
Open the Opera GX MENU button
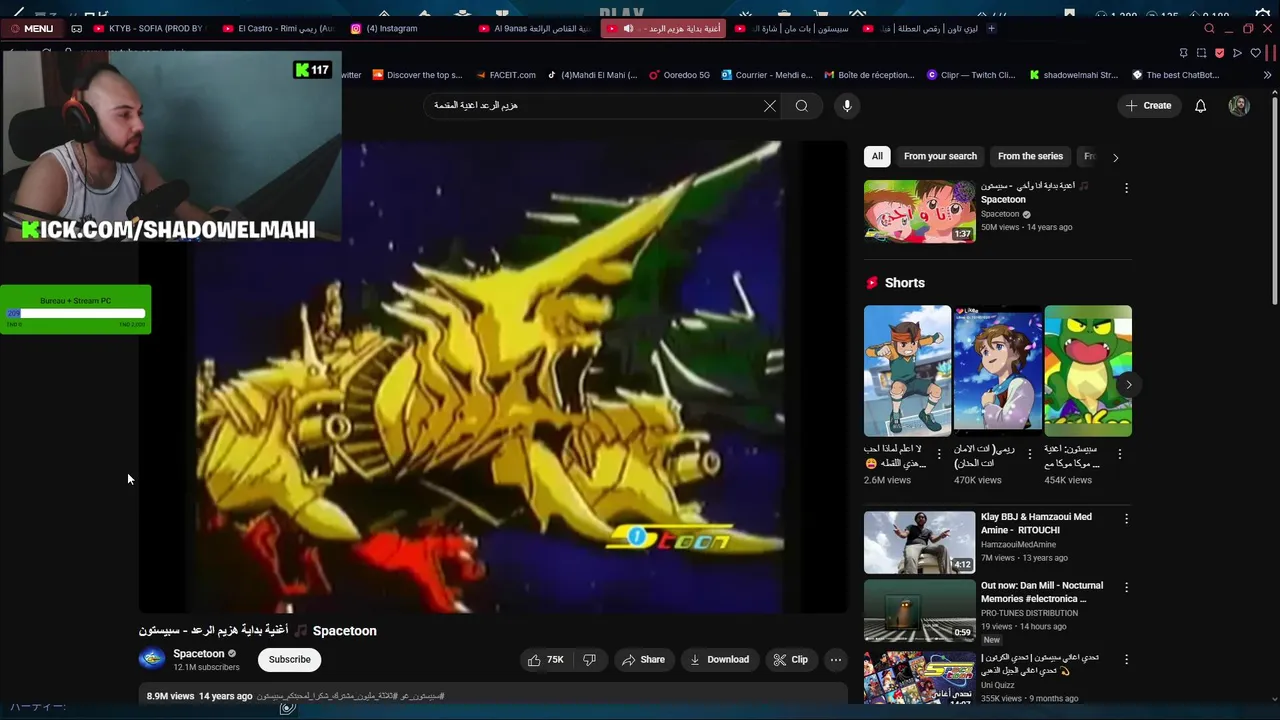31,28
